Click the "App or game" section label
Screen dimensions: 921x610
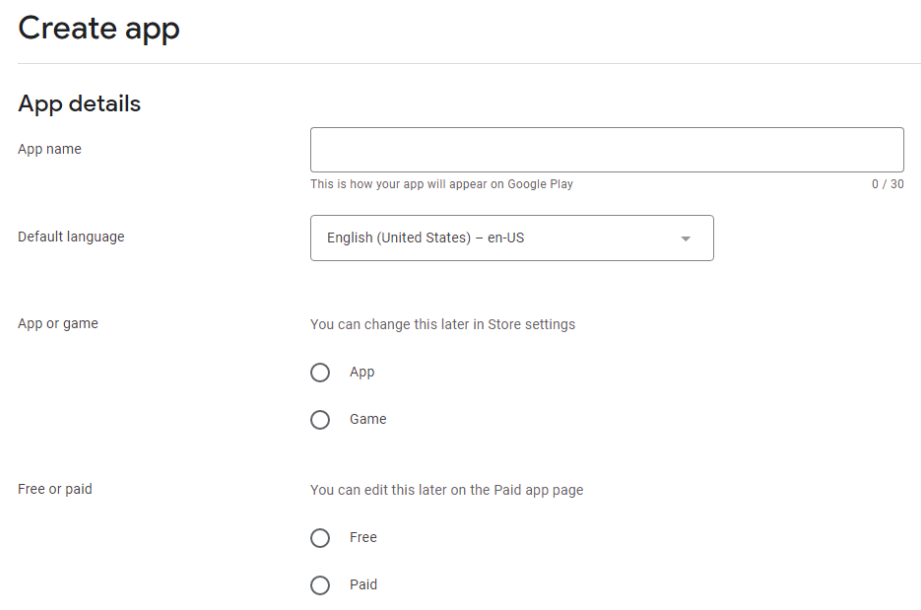pos(58,323)
